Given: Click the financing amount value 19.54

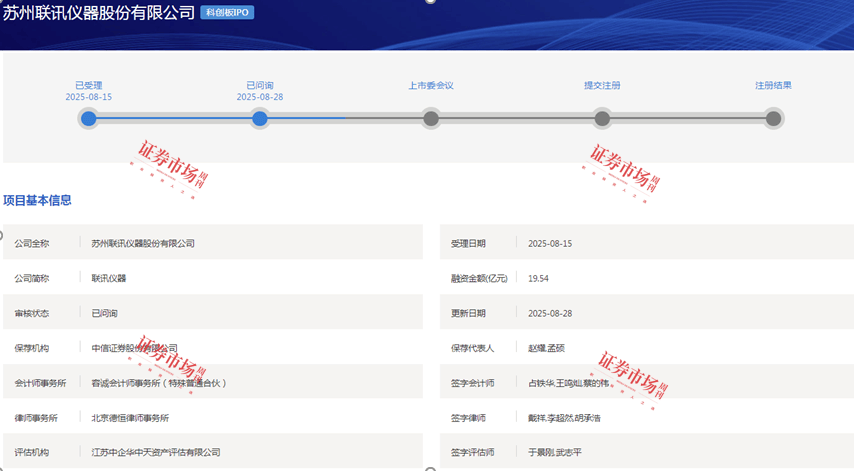Looking at the screenshot, I should pos(539,278).
